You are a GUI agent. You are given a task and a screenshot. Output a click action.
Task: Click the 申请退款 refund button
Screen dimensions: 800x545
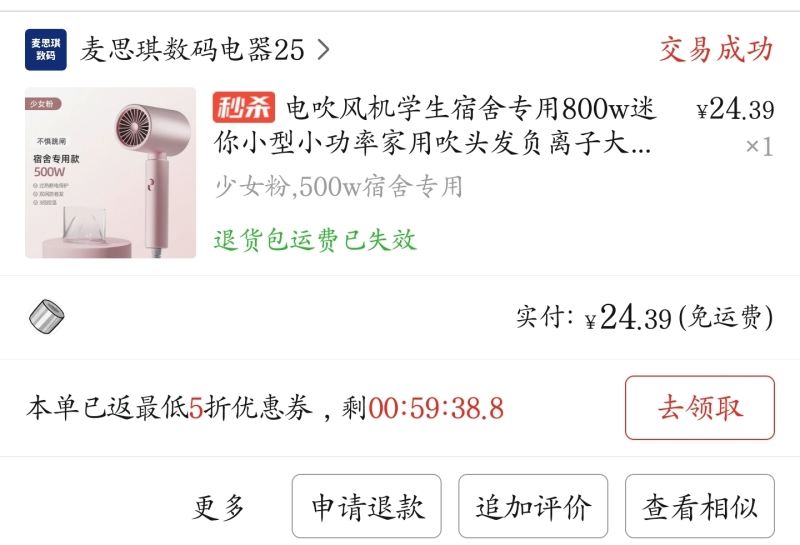pyautogui.click(x=367, y=506)
